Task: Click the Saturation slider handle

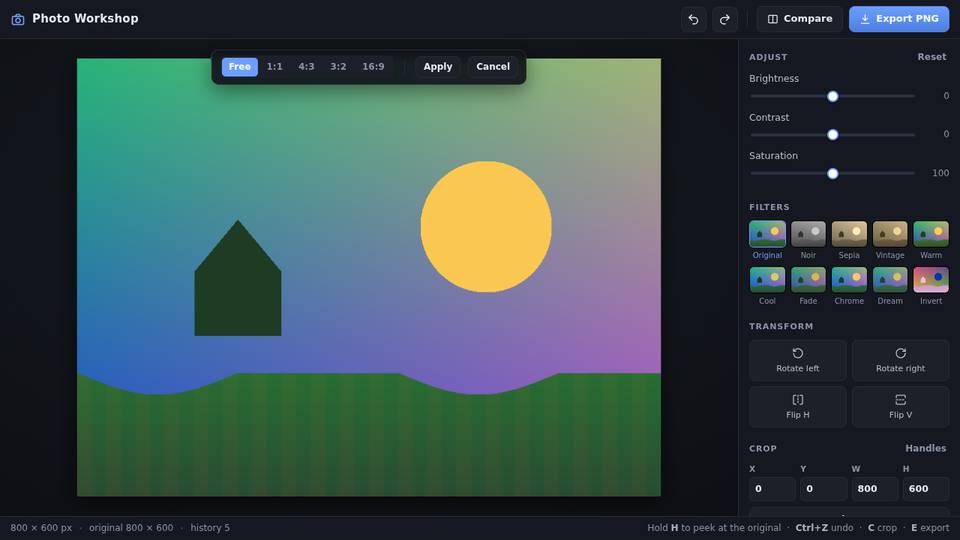Action: 833,174
